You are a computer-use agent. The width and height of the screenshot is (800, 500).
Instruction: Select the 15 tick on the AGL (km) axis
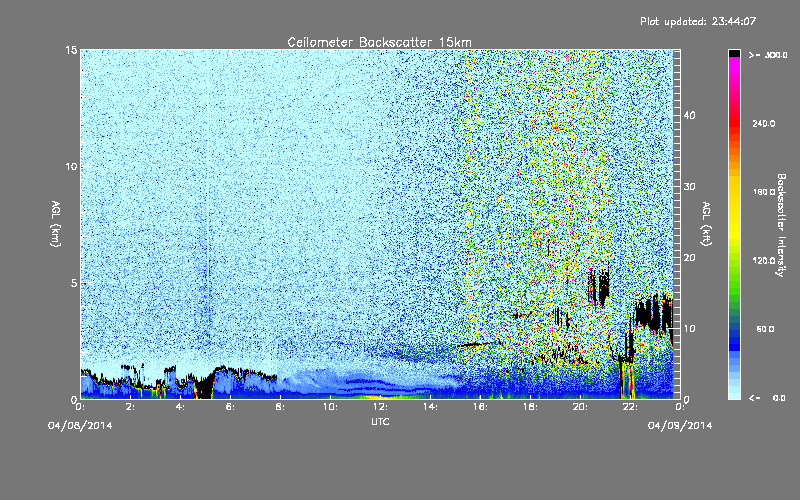pos(71,50)
